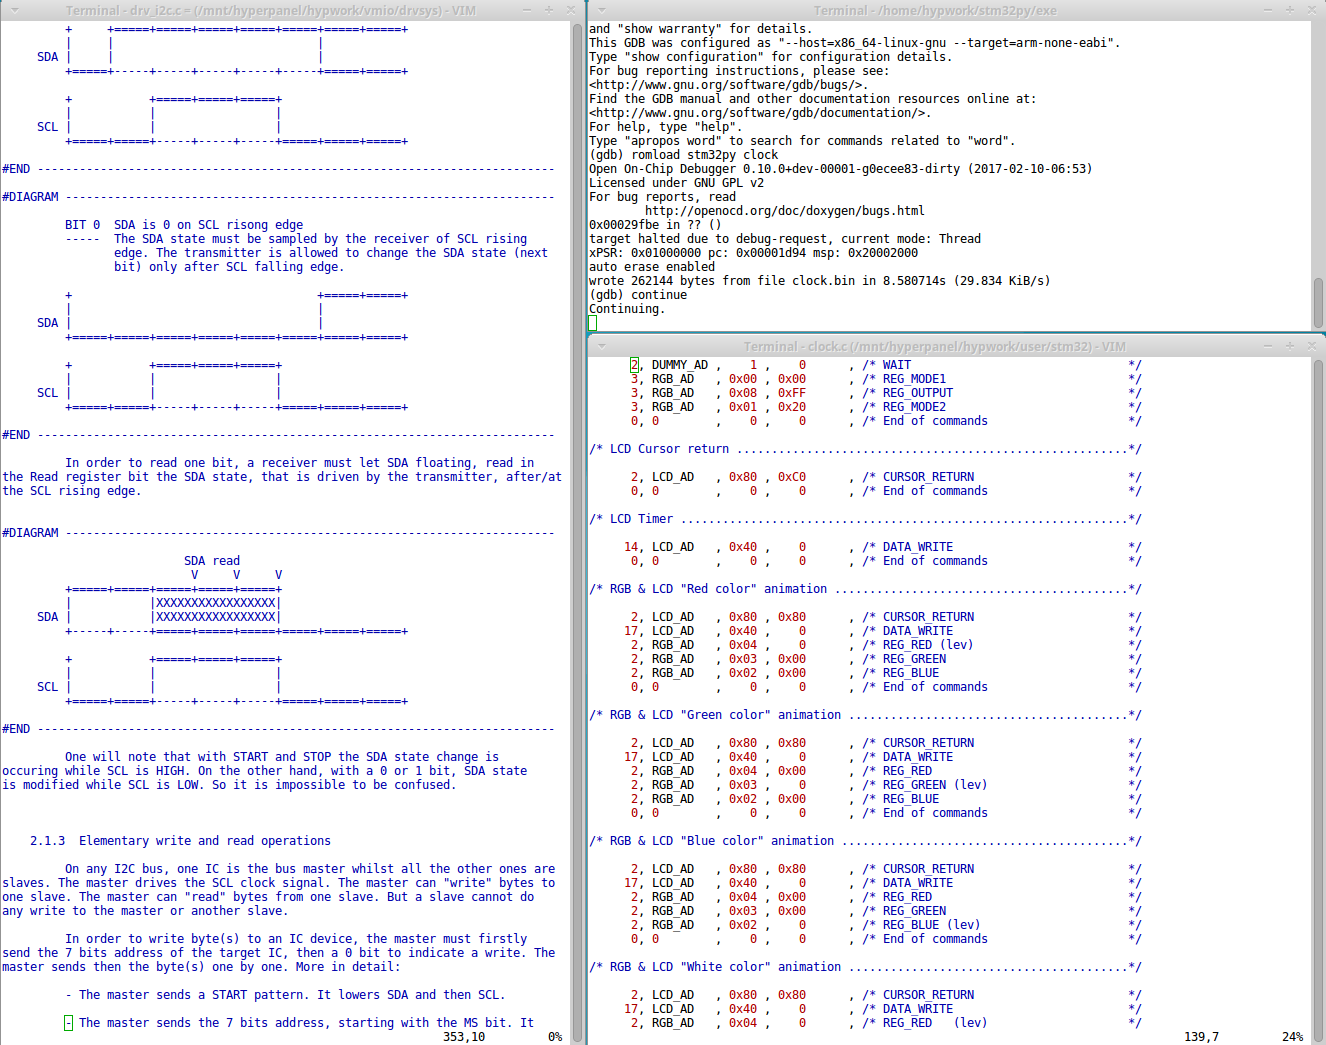Minimize the clock.c VIM terminal window

click(x=1268, y=346)
